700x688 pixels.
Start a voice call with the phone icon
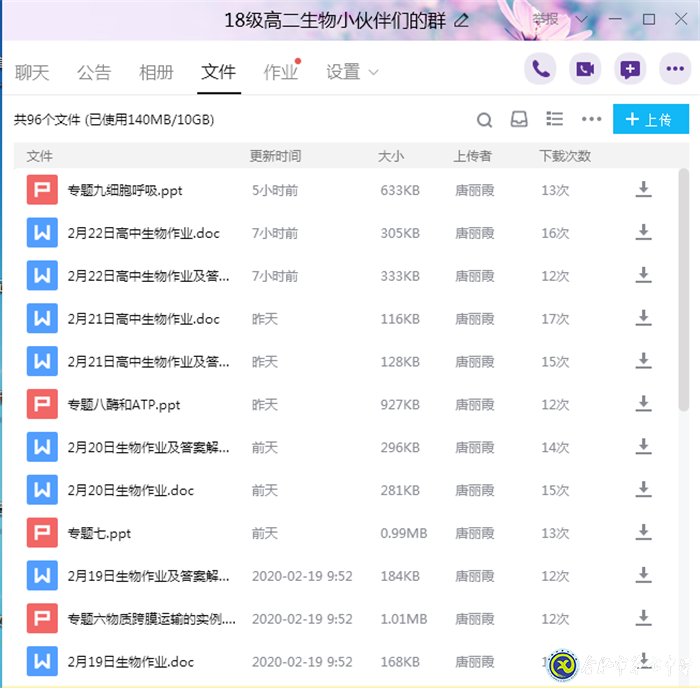point(540,69)
